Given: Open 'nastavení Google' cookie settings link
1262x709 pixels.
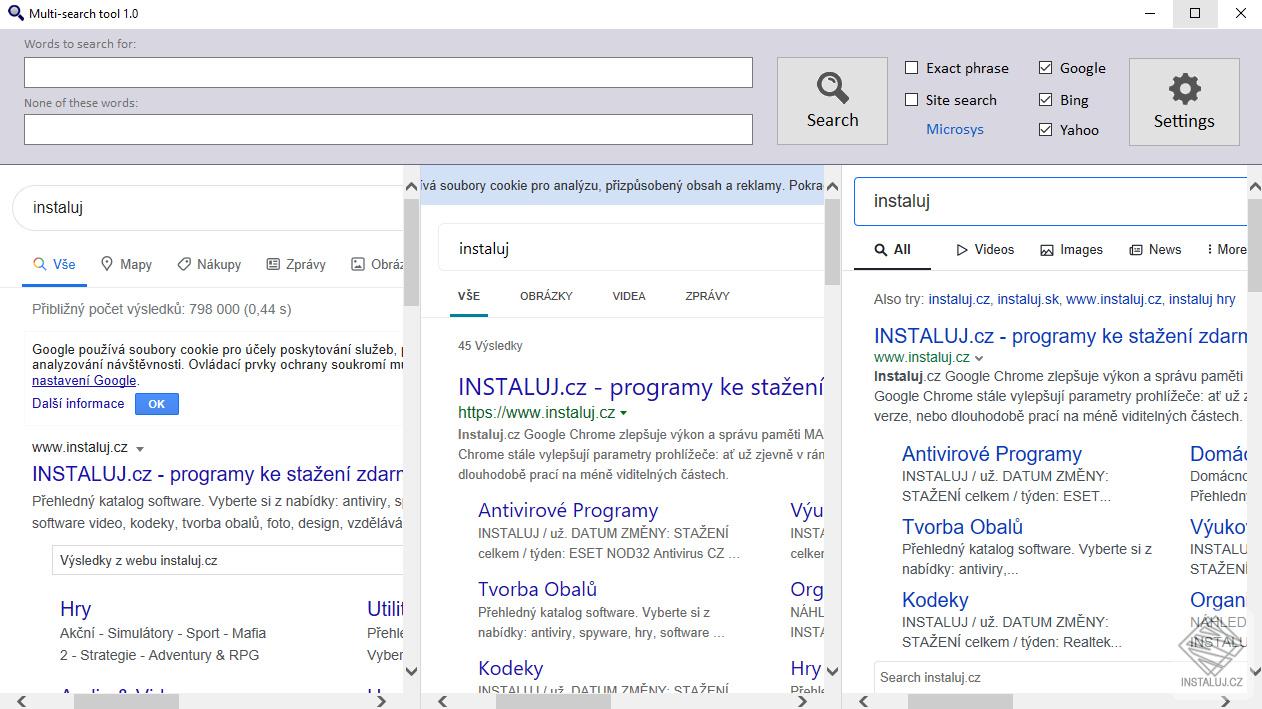Looking at the screenshot, I should click(x=84, y=380).
